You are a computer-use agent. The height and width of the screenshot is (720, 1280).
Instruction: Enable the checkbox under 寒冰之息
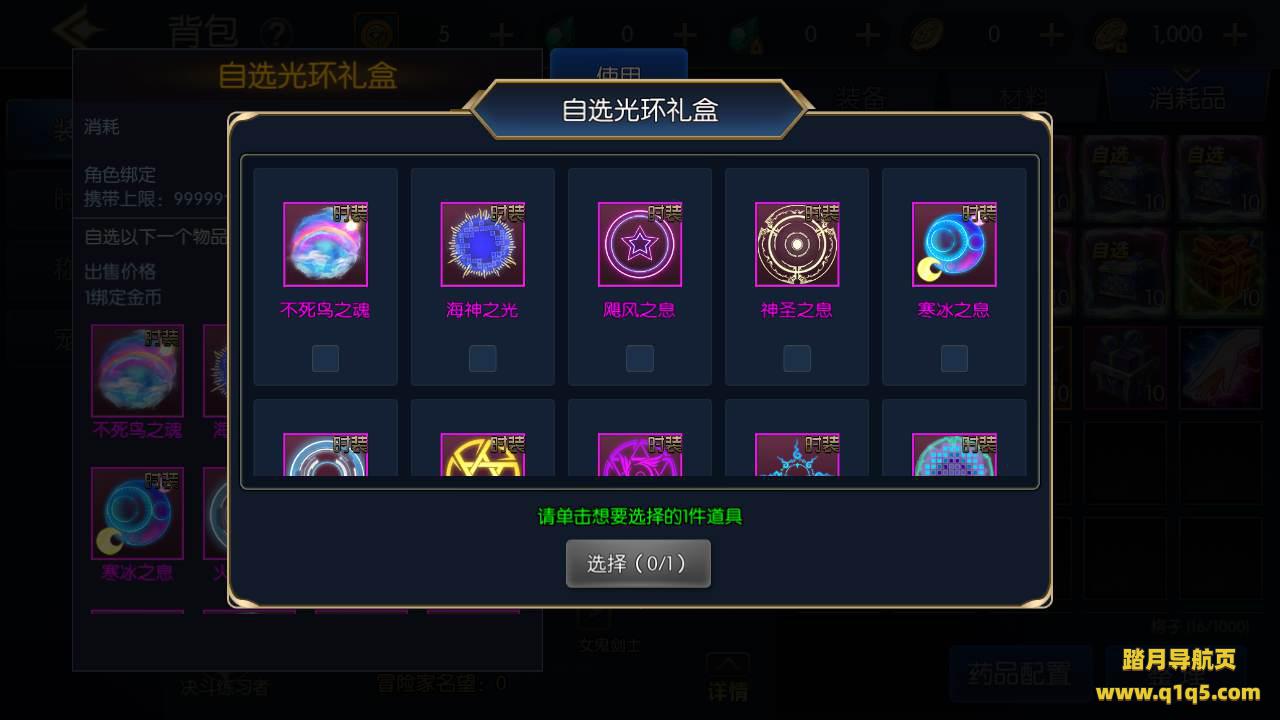[954, 358]
